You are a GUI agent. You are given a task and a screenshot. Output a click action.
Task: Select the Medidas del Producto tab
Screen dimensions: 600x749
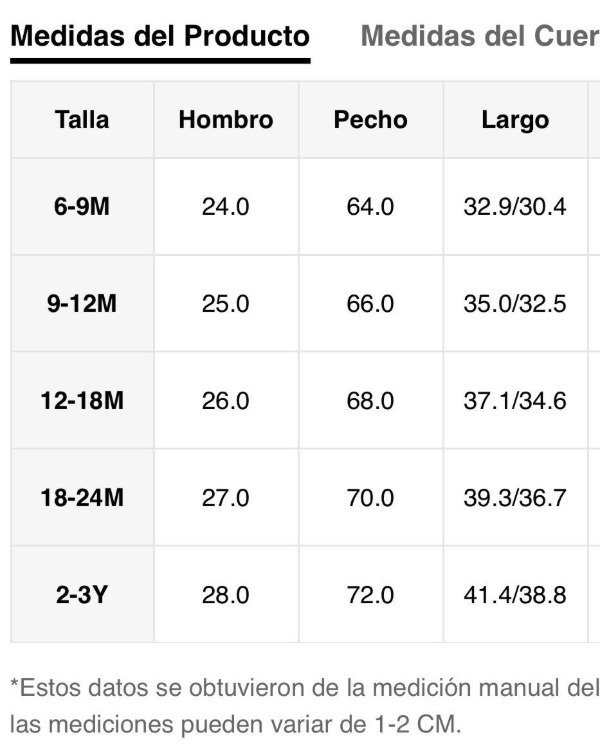click(160, 36)
